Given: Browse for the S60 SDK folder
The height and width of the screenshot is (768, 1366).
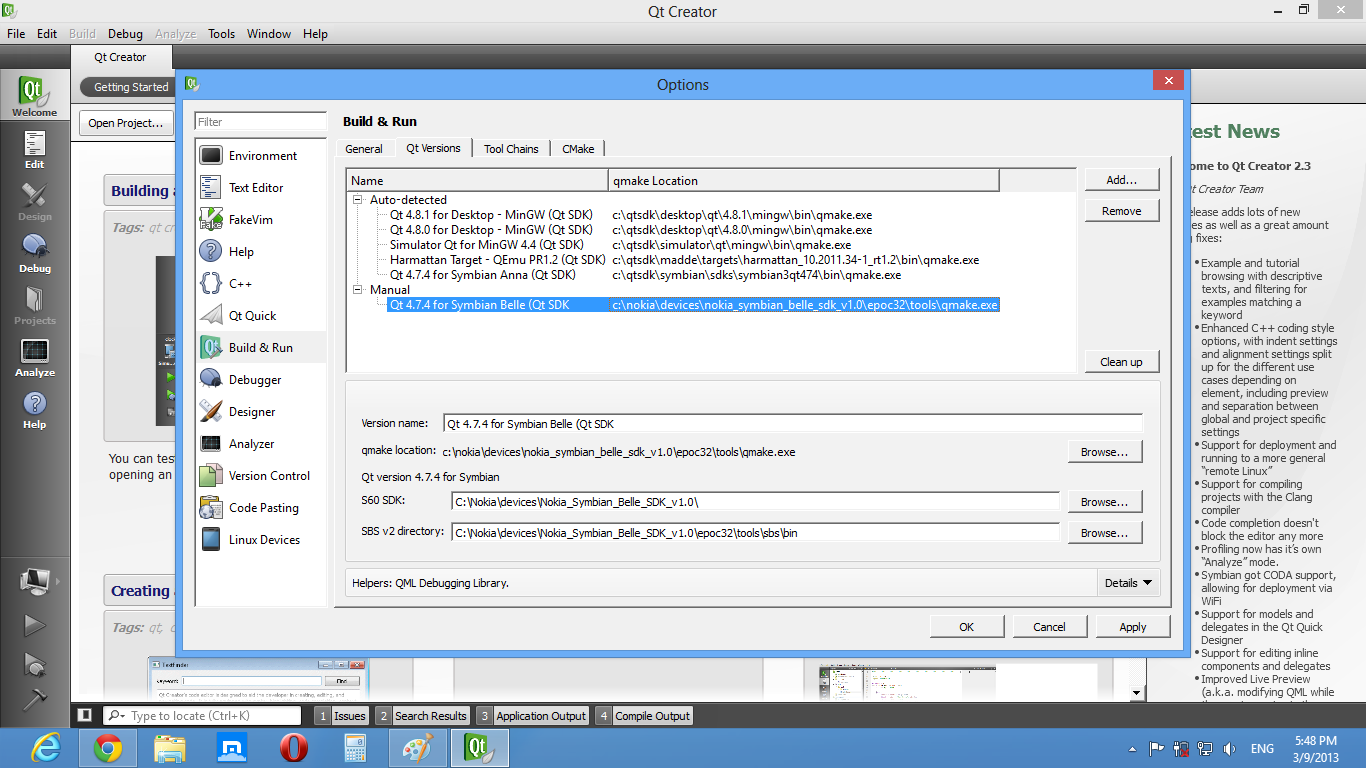Looking at the screenshot, I should [1104, 502].
